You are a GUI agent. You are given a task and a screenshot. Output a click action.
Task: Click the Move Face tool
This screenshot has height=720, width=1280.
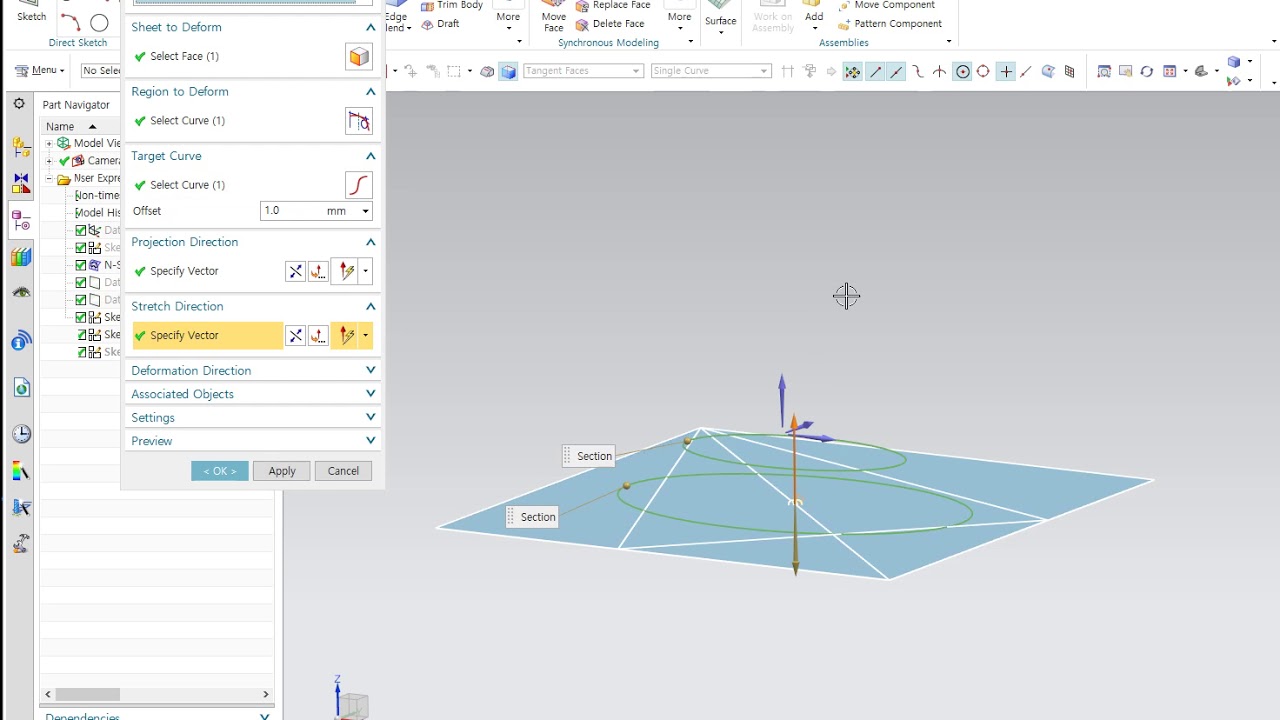tap(553, 17)
